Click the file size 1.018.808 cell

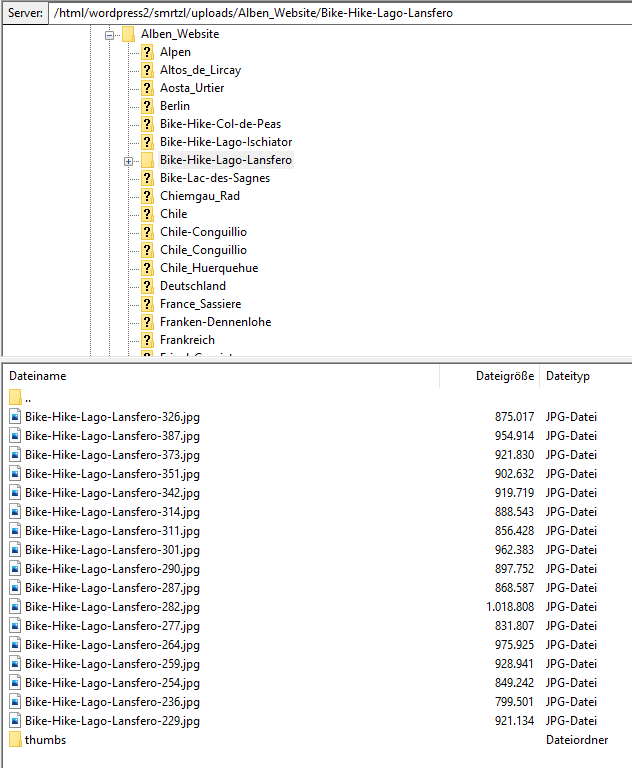pyautogui.click(x=510, y=607)
